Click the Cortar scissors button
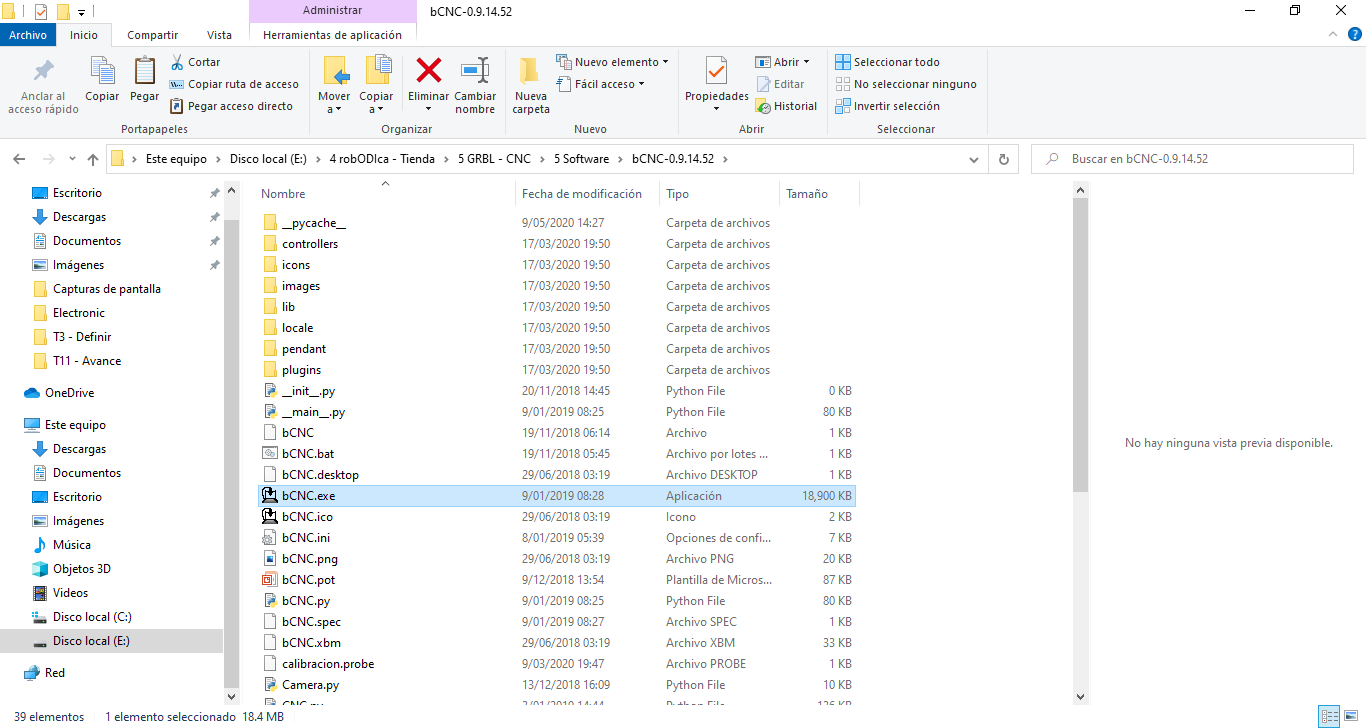1366x728 pixels. tap(195, 62)
